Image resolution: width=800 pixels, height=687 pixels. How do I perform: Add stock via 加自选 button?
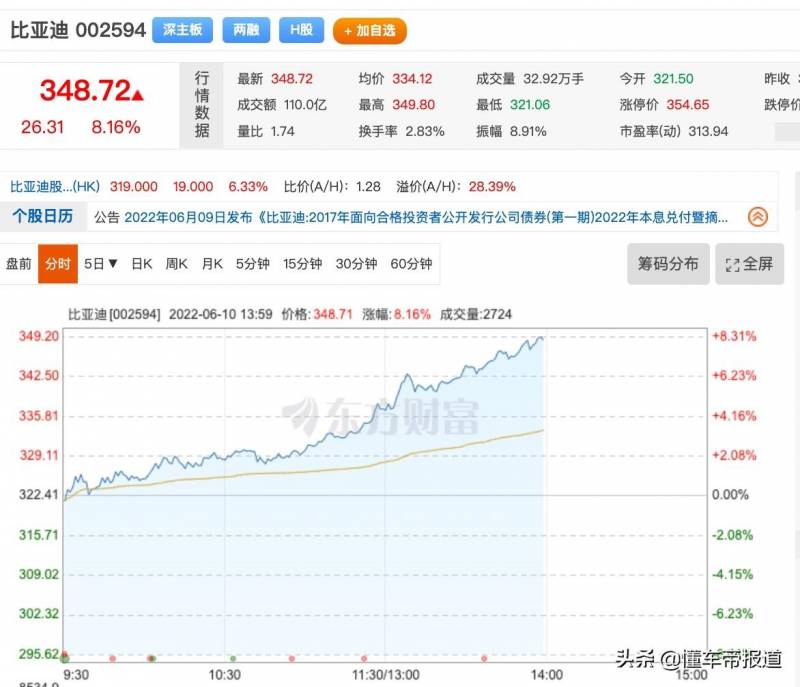tap(369, 31)
